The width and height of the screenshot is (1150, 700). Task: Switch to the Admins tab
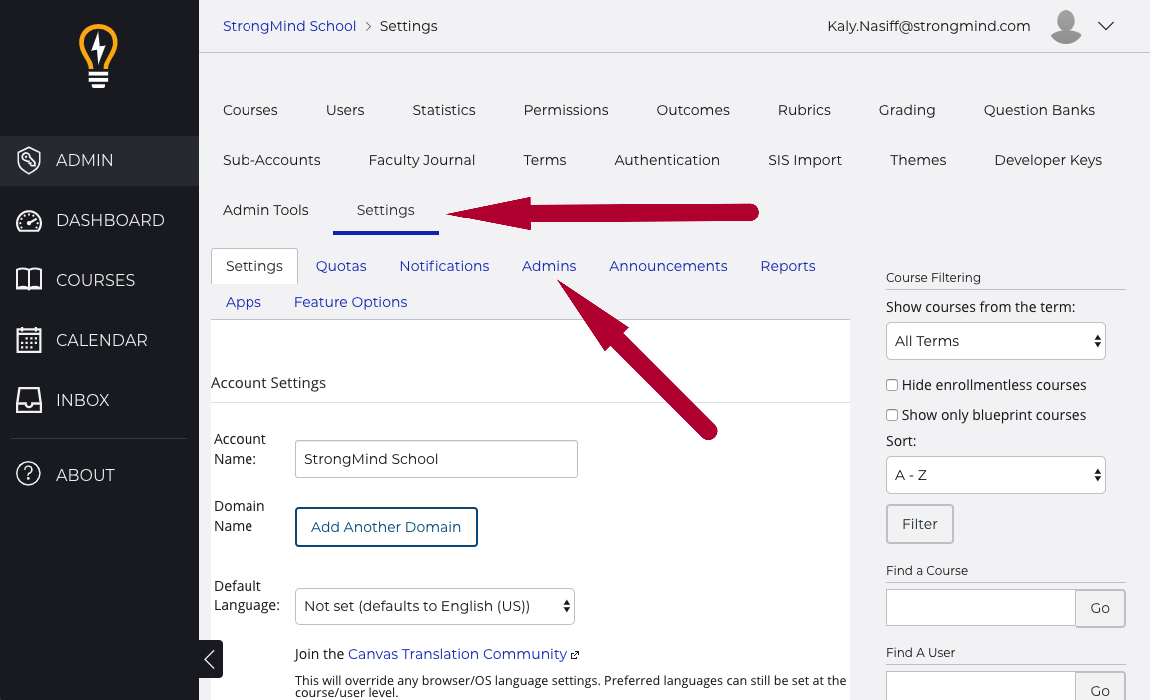click(x=549, y=266)
